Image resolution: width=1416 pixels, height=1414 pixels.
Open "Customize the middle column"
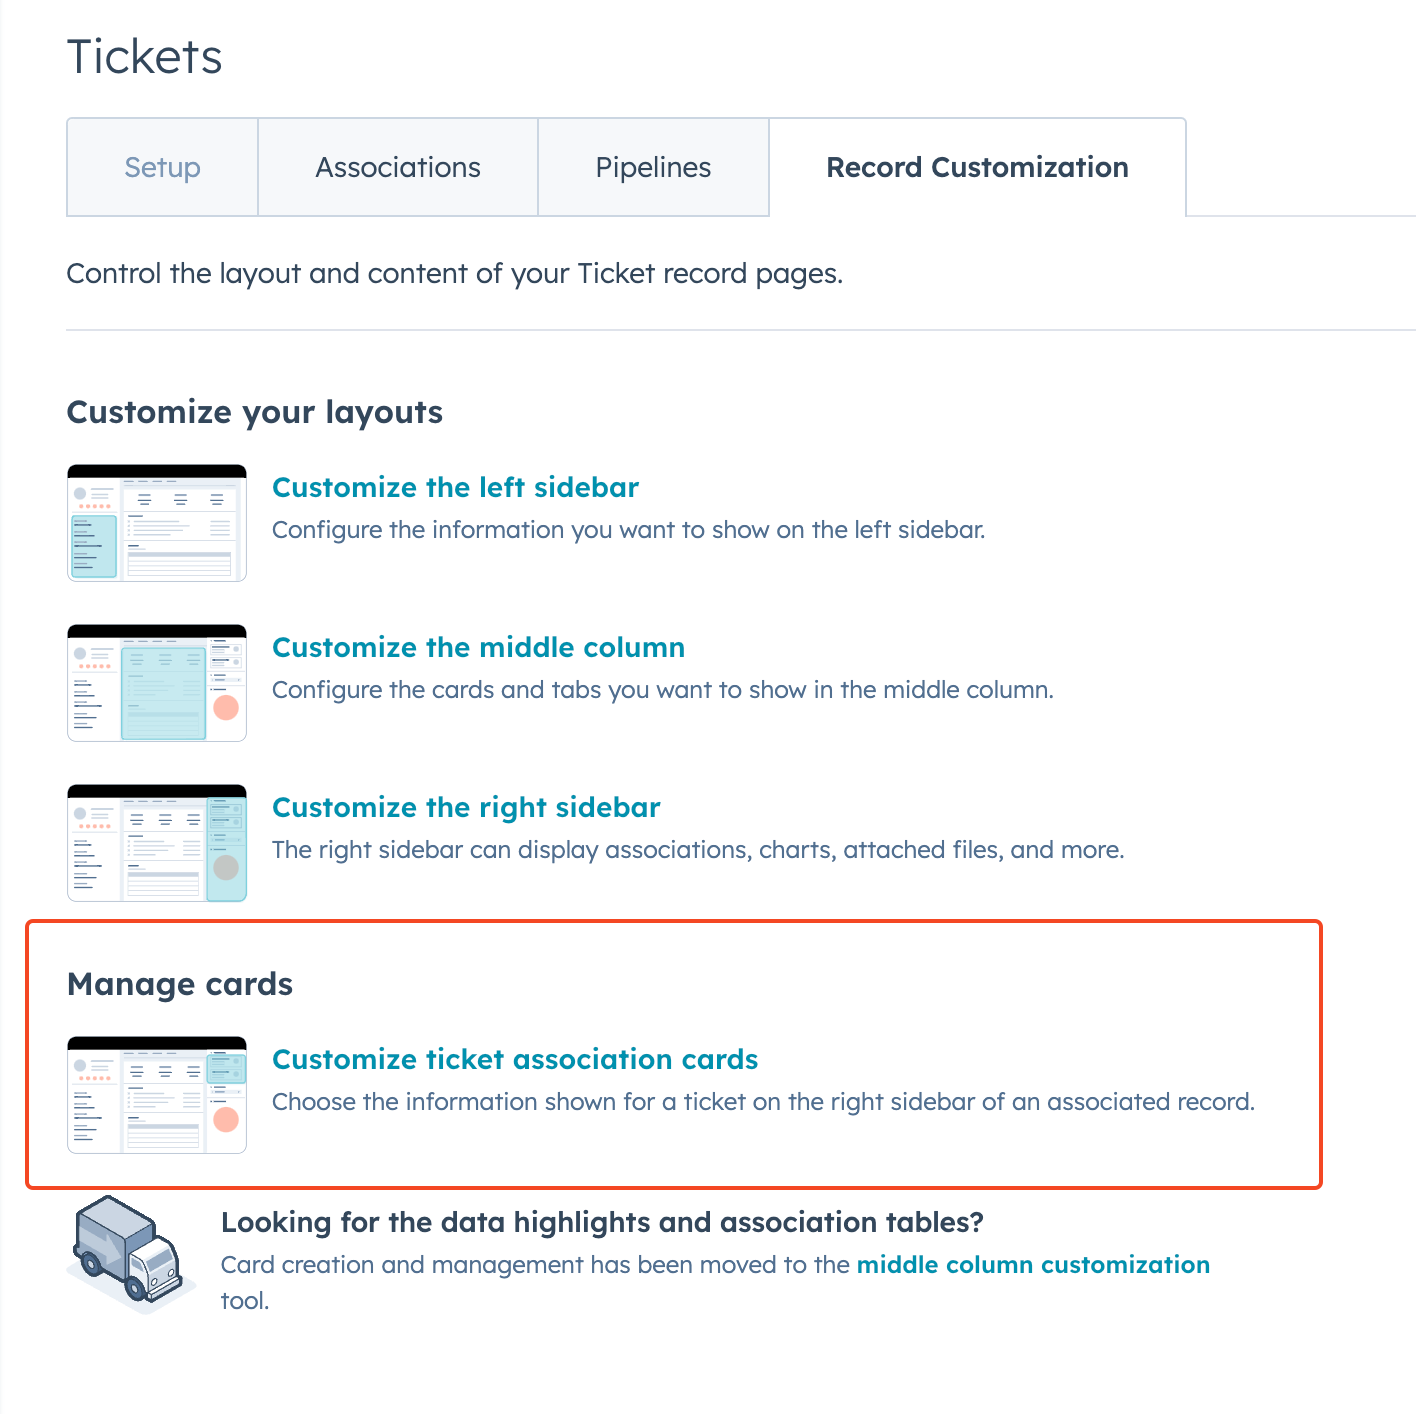tap(479, 647)
